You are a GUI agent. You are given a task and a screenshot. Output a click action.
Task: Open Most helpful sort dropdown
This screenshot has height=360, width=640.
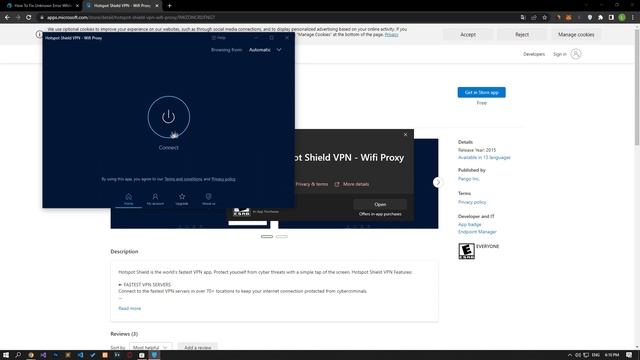151,347
